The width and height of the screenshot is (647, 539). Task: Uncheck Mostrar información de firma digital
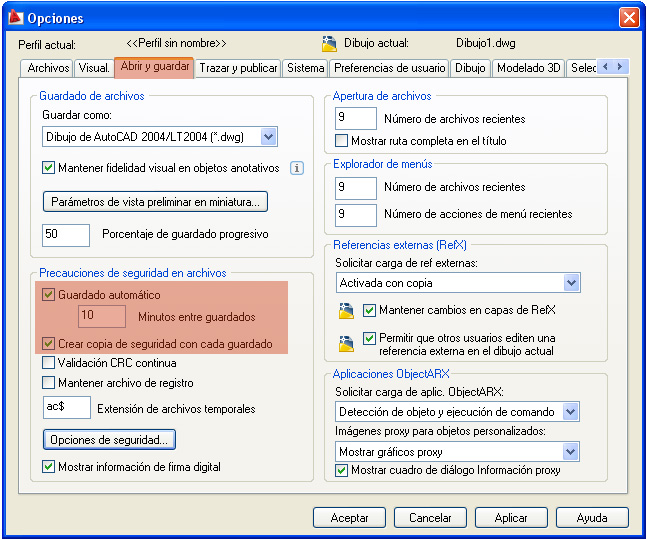click(x=48, y=467)
